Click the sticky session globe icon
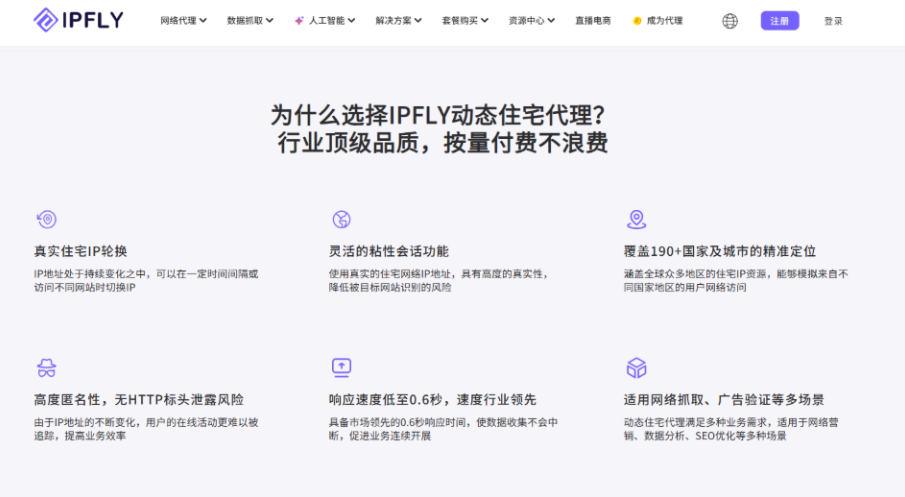This screenshot has width=905, height=497. (341, 219)
